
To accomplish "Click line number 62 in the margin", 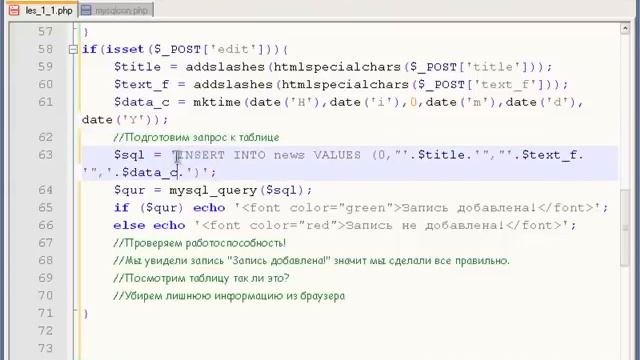I will click(45, 137).
